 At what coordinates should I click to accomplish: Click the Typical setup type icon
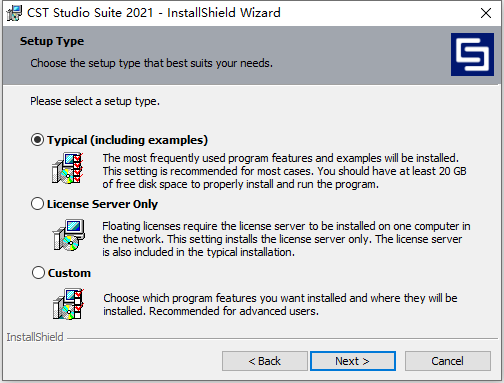click(x=68, y=168)
